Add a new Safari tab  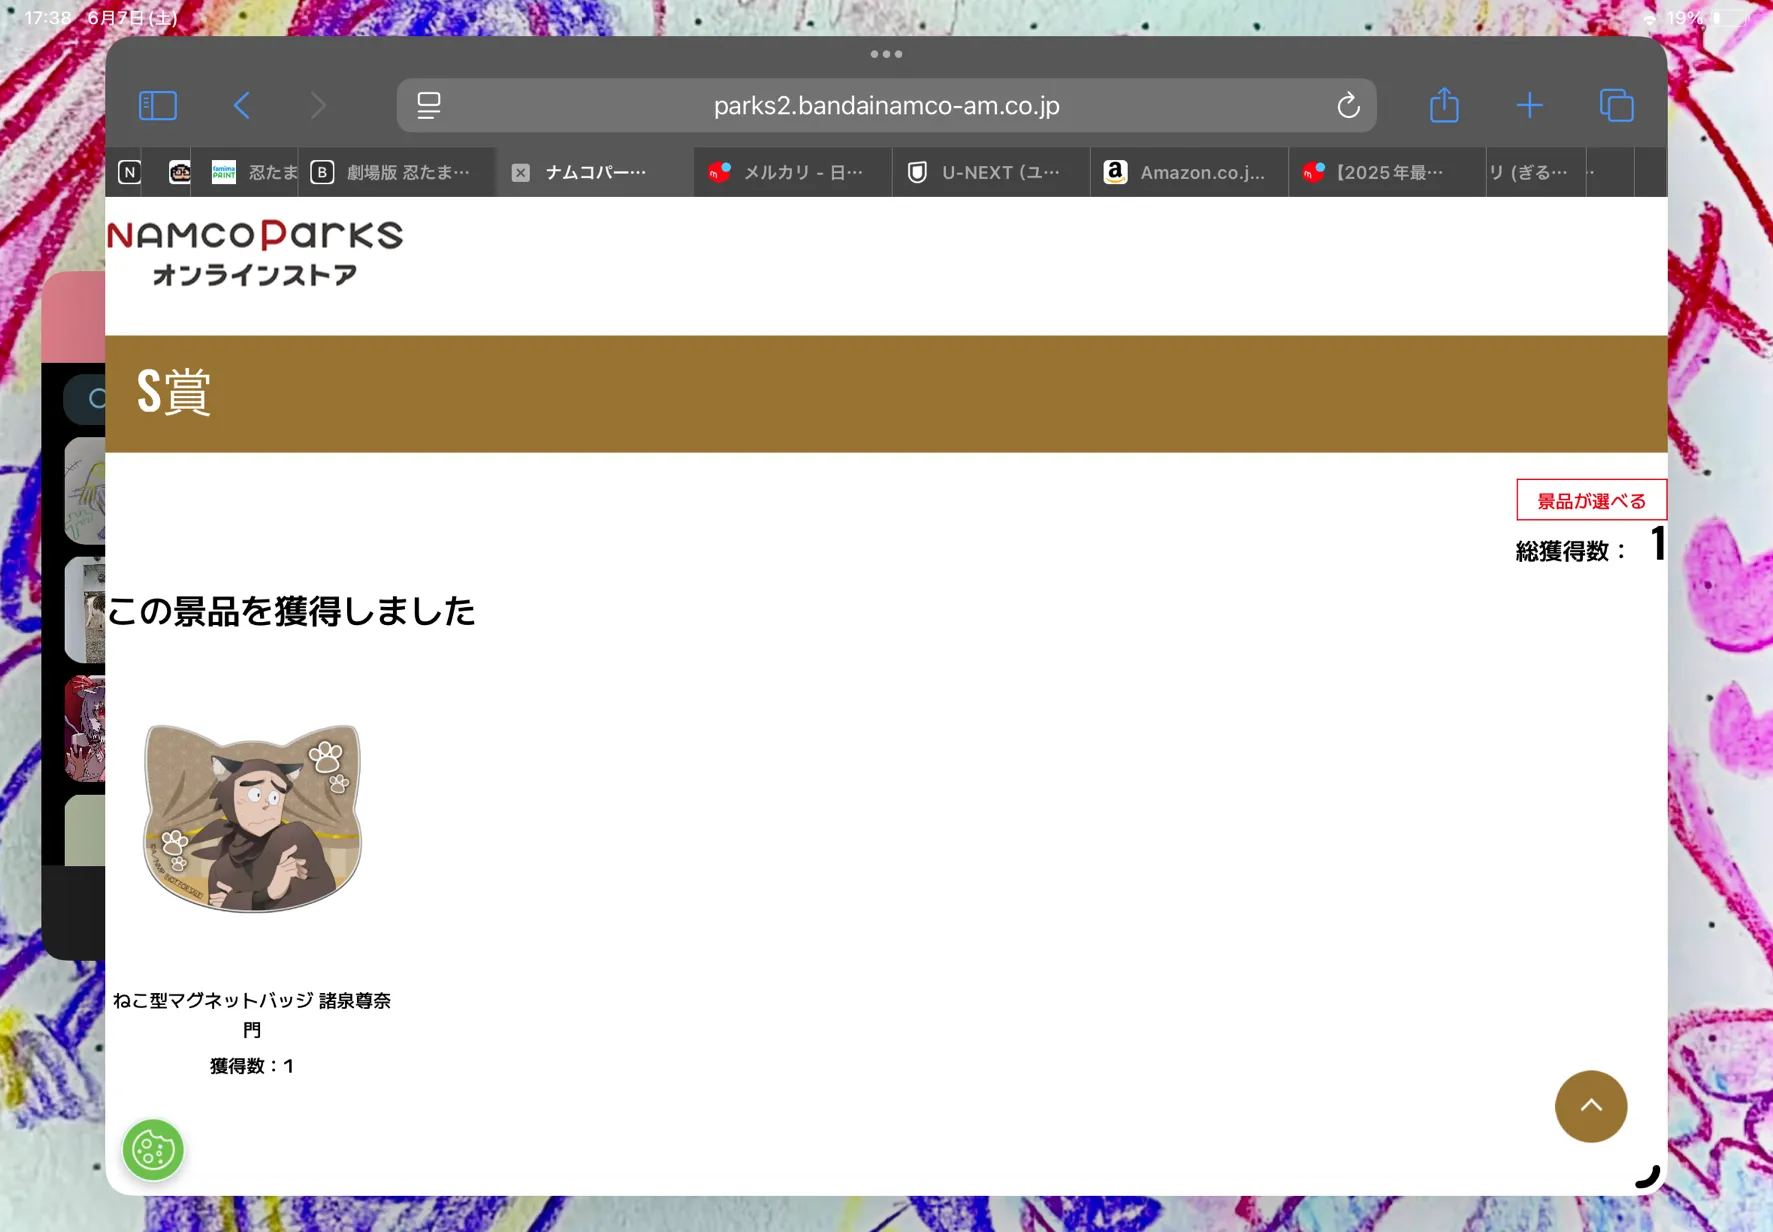click(1529, 105)
